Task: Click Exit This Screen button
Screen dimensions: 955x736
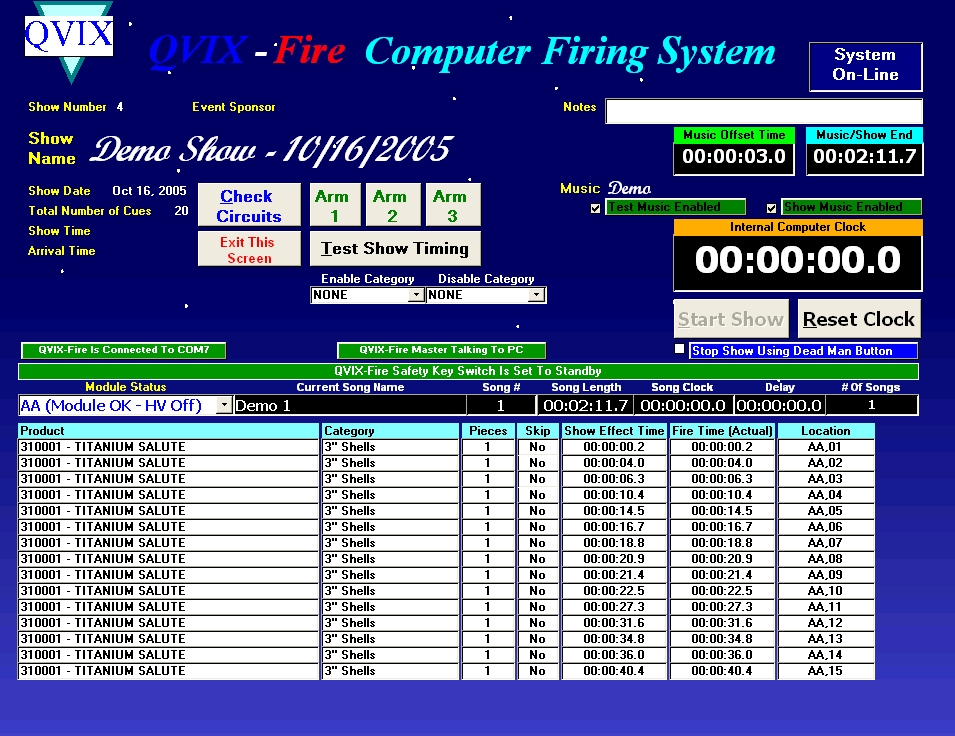Action: (249, 249)
